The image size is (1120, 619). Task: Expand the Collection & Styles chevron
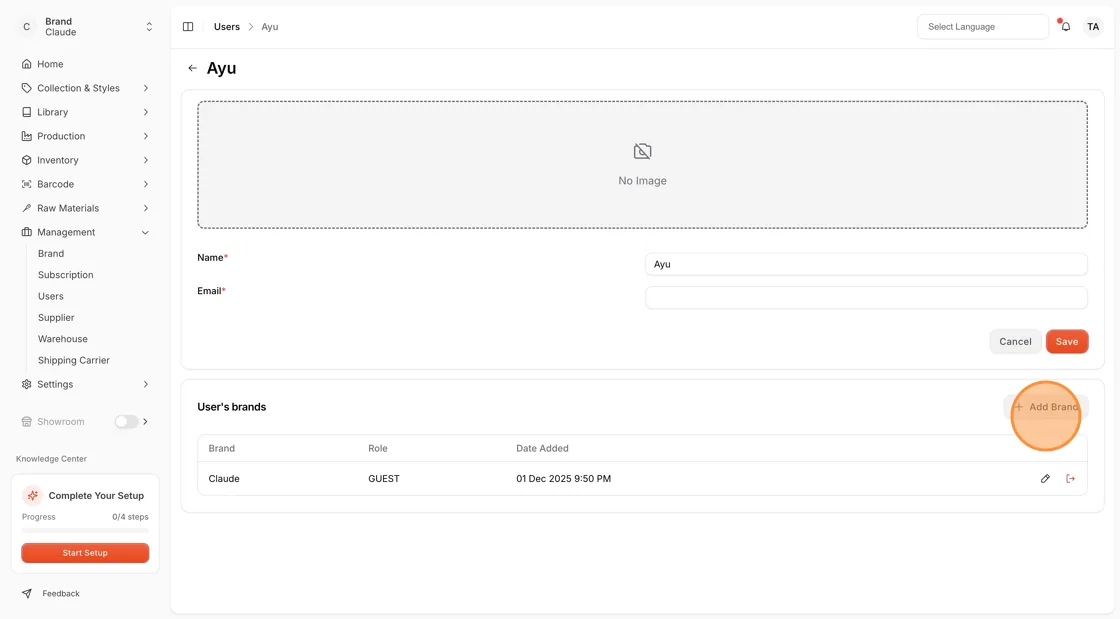146,89
